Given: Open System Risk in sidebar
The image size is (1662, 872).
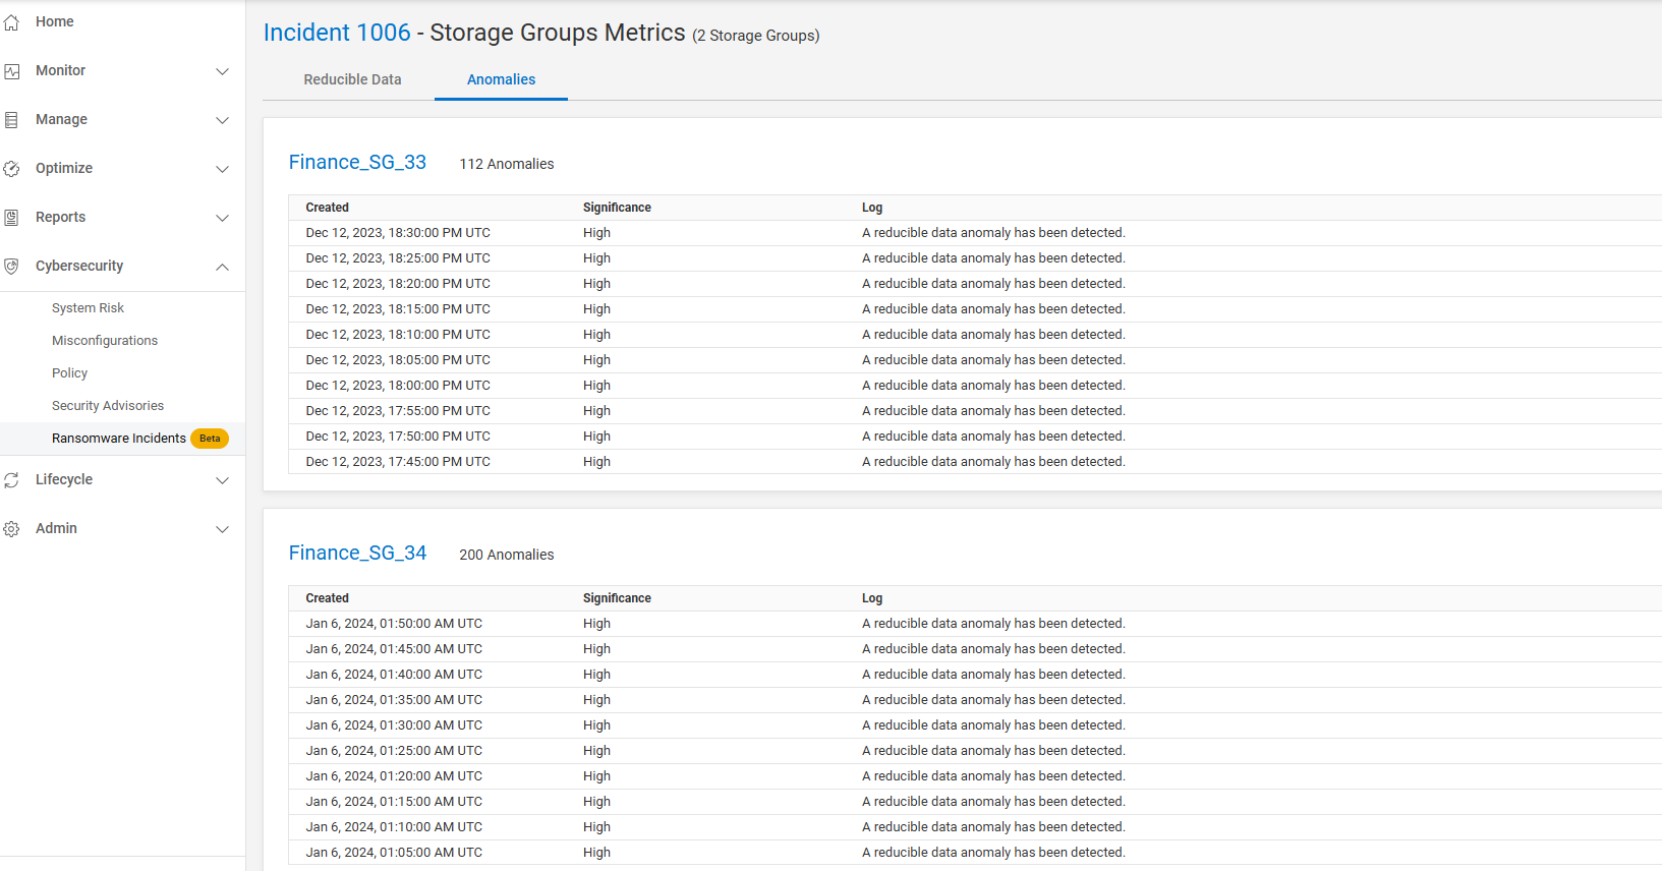Looking at the screenshot, I should (x=88, y=308).
